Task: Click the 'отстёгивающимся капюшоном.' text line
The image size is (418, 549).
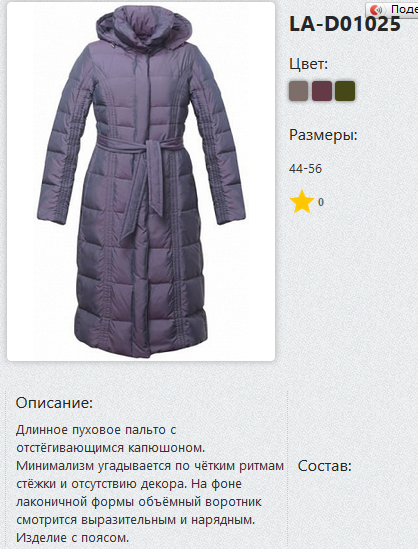Action: [x=111, y=448]
